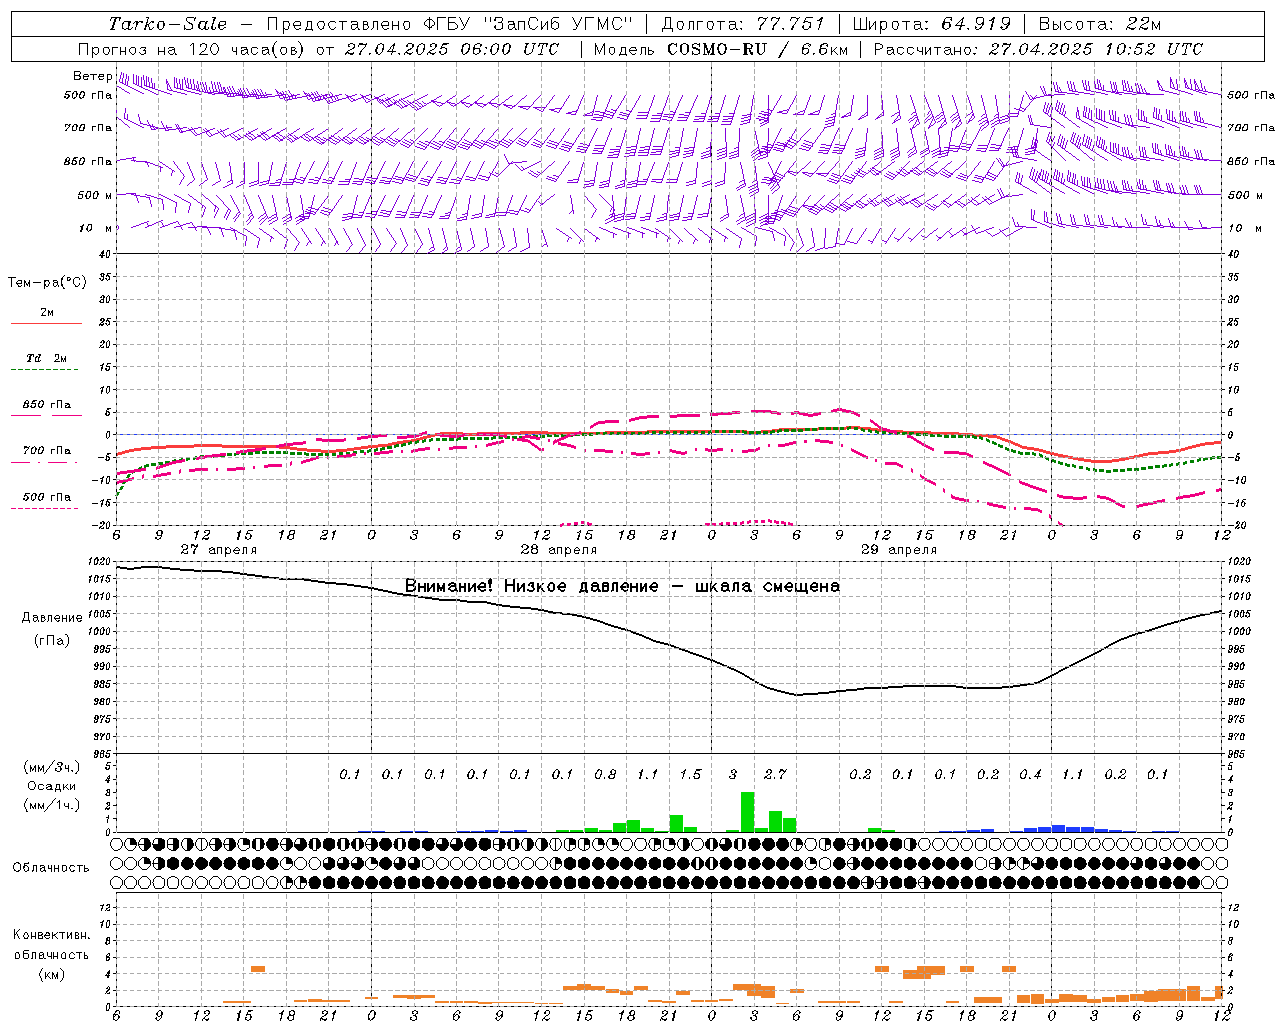
Task: Click the precipitation value '1.5'
Action: click(x=690, y=775)
